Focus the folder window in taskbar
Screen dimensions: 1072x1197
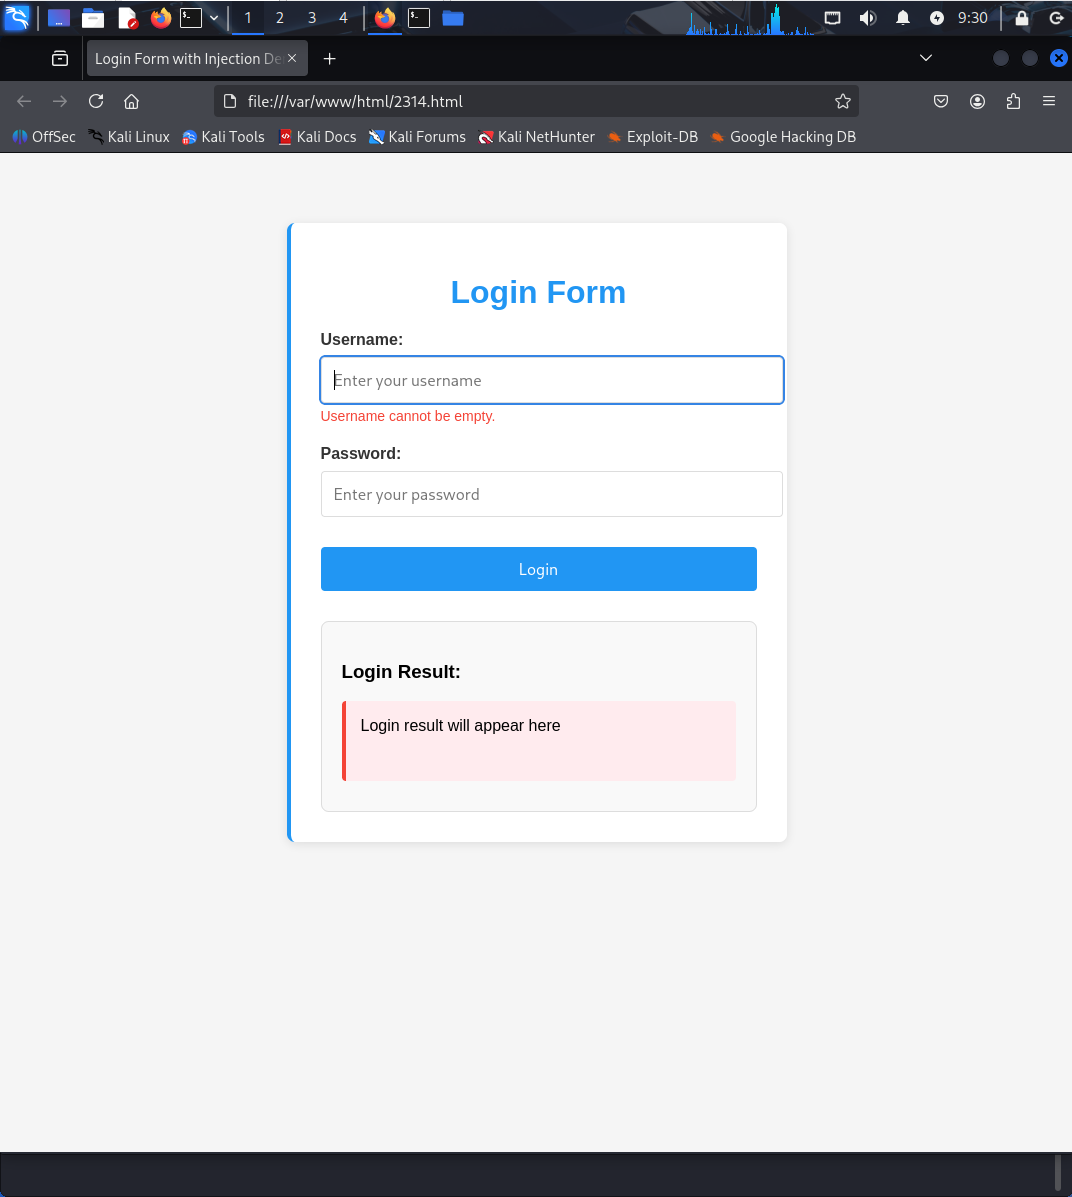tap(453, 18)
